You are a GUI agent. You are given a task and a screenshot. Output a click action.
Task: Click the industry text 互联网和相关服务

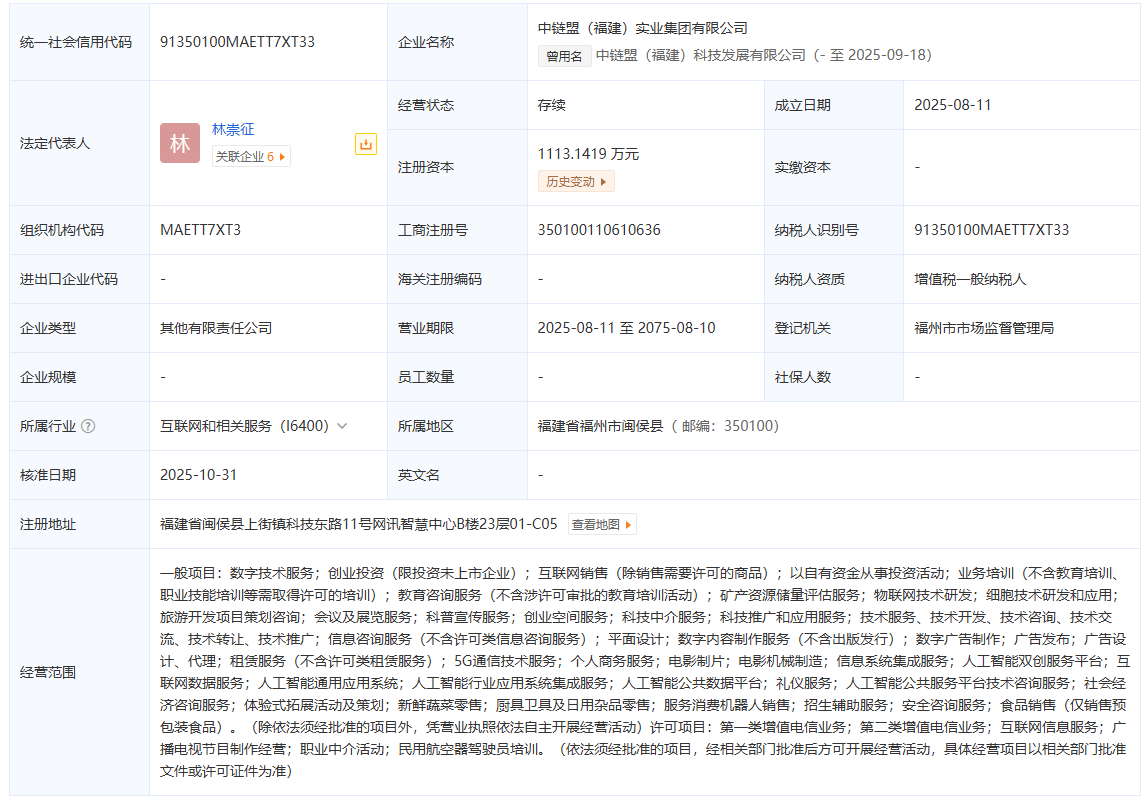[x=216, y=426]
